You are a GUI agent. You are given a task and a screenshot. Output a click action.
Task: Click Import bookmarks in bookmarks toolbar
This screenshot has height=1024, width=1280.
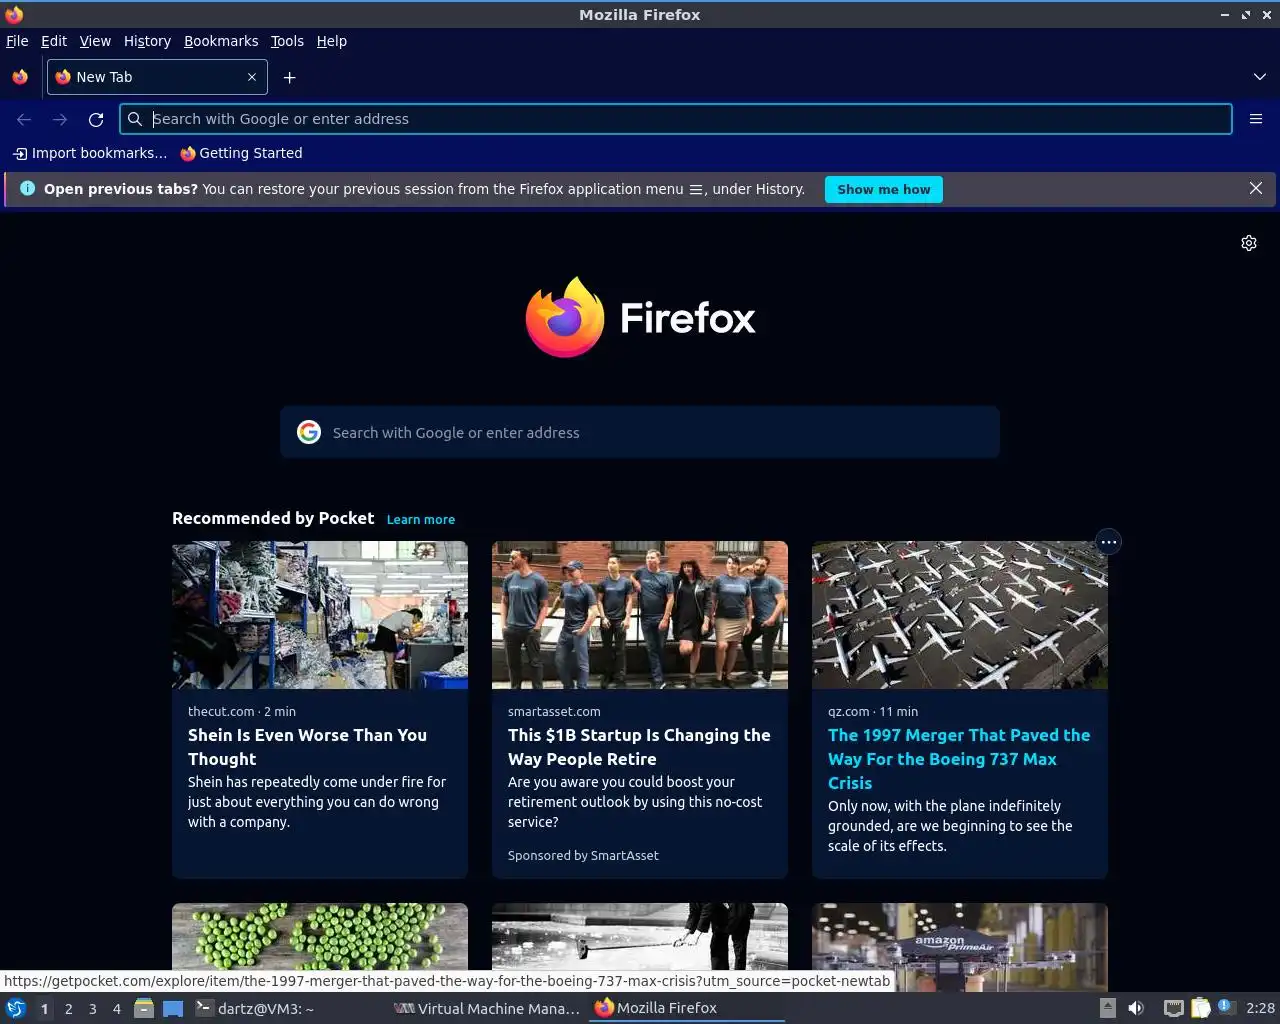(x=89, y=153)
